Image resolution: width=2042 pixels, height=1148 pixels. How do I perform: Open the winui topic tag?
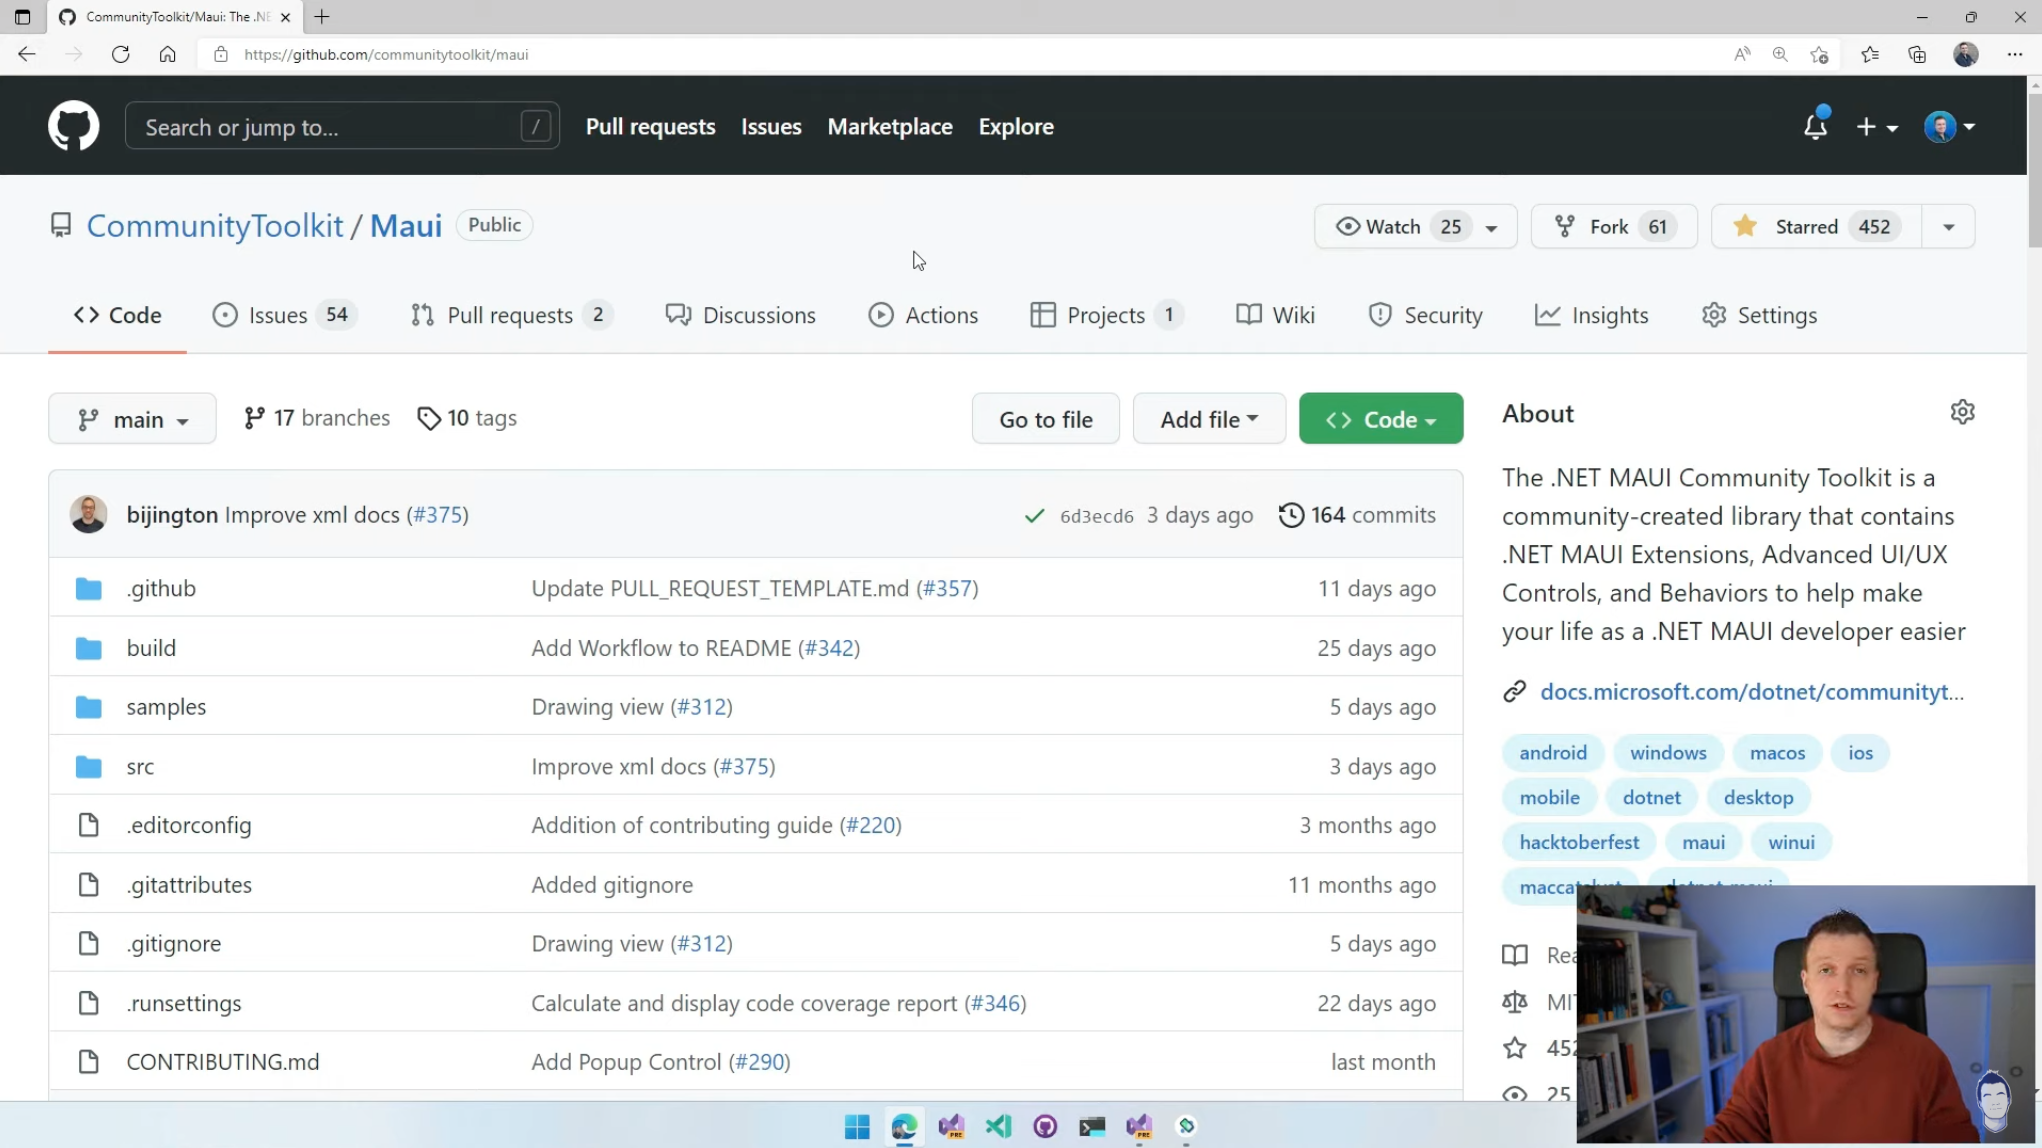click(x=1791, y=842)
